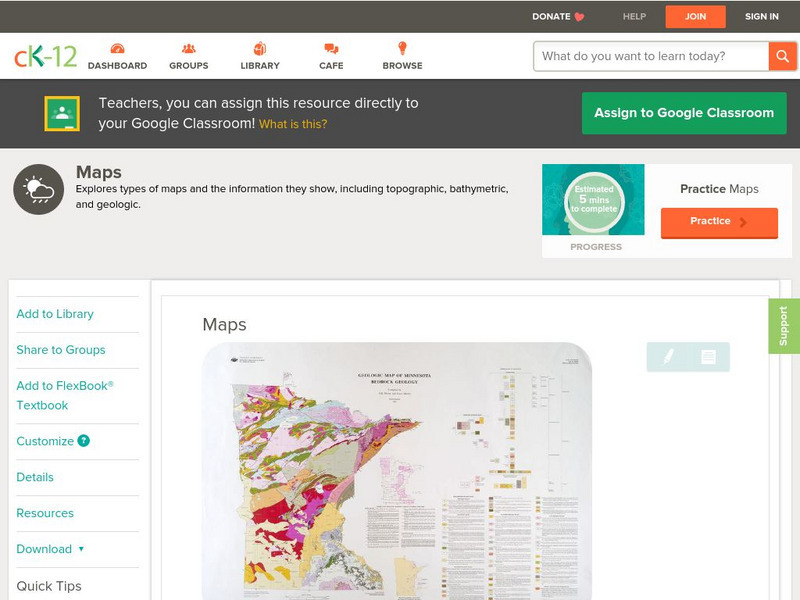Open the Cafe chat bubbles icon
This screenshot has height=600, width=800.
pos(331,48)
